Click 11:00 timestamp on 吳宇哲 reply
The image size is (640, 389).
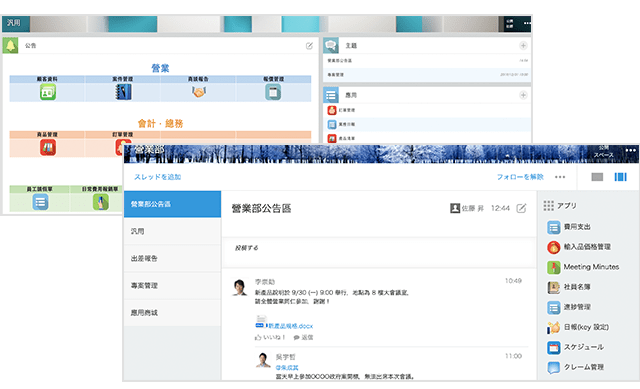coord(513,356)
